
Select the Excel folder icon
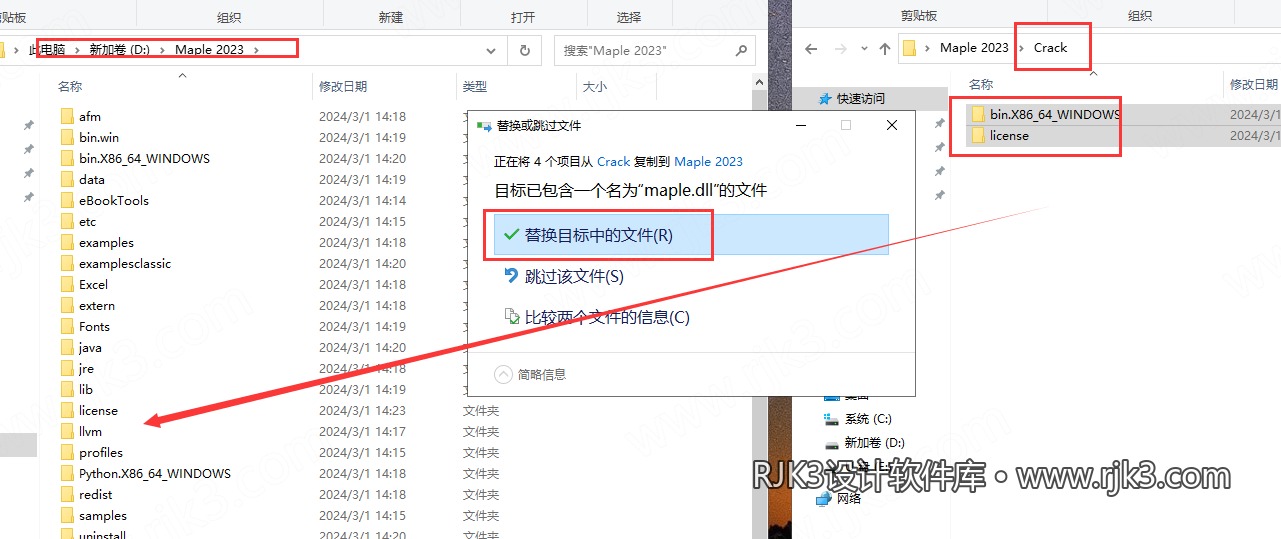coord(67,284)
